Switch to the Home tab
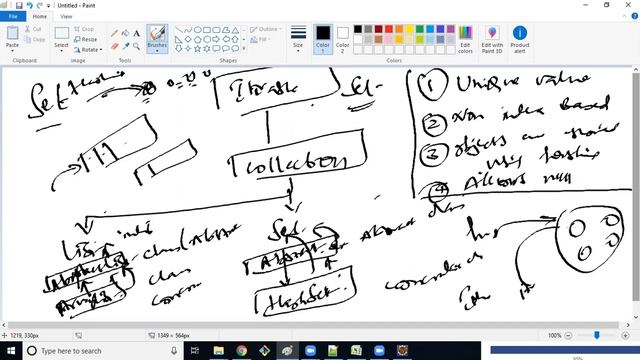Image resolution: width=640 pixels, height=360 pixels. coord(40,16)
